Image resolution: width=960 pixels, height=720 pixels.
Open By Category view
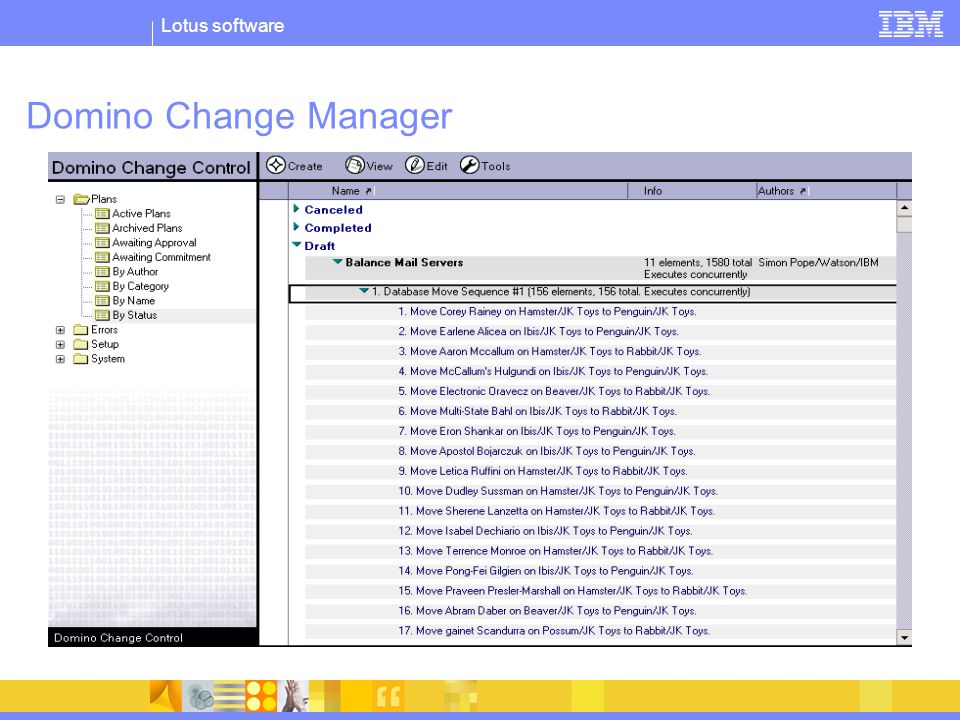[140, 286]
